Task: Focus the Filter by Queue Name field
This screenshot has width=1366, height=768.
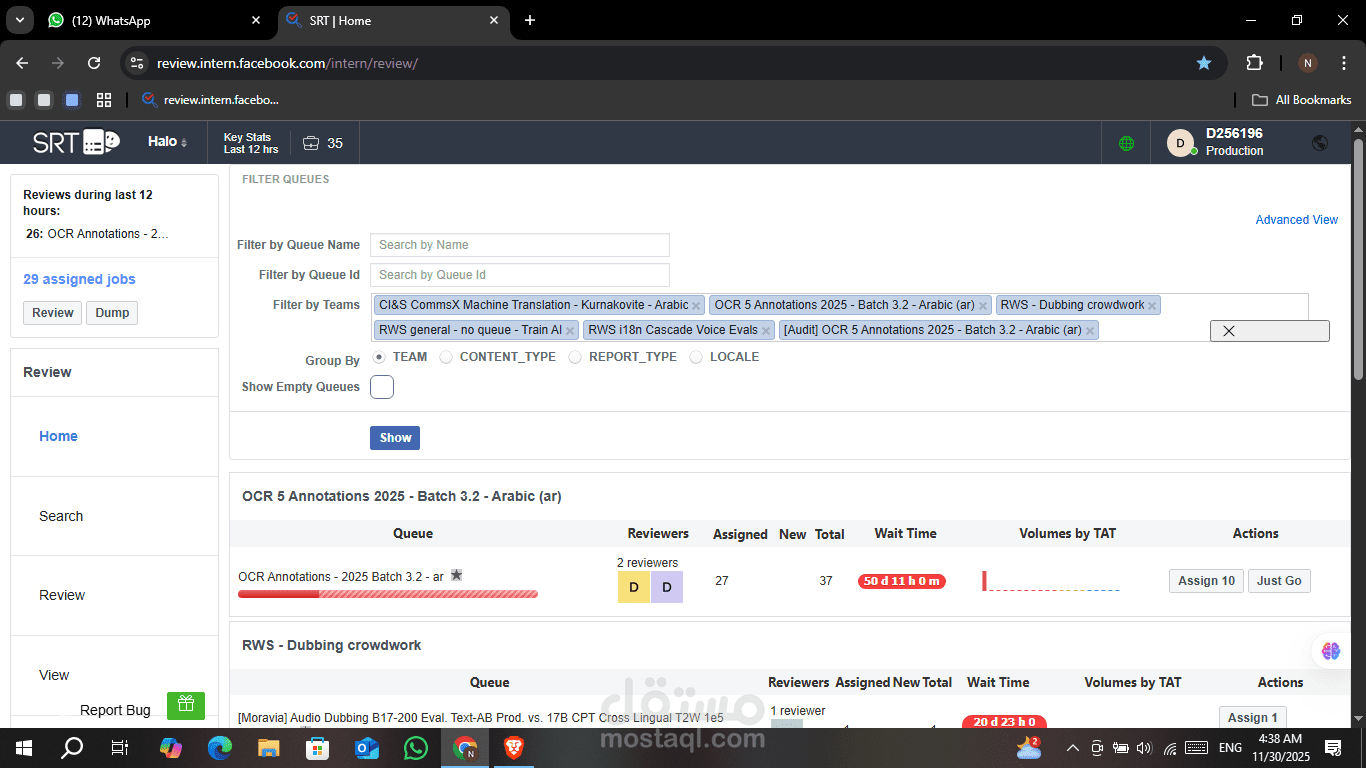Action: pos(520,245)
